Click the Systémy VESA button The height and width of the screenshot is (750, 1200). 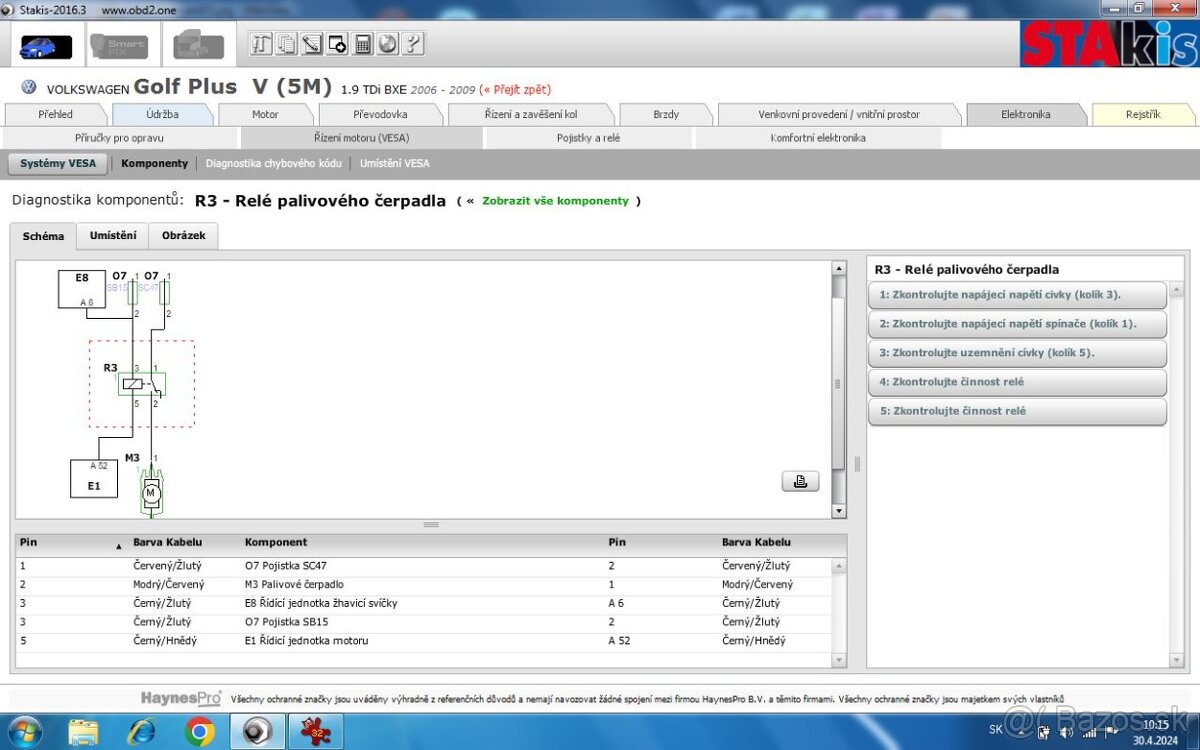(59, 163)
